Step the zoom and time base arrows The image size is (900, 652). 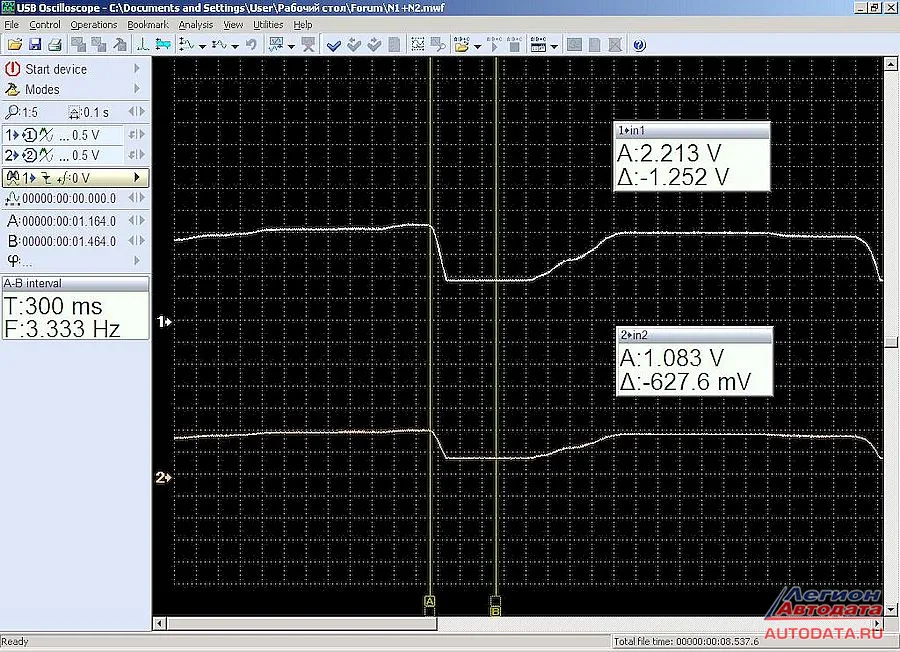coord(137,111)
